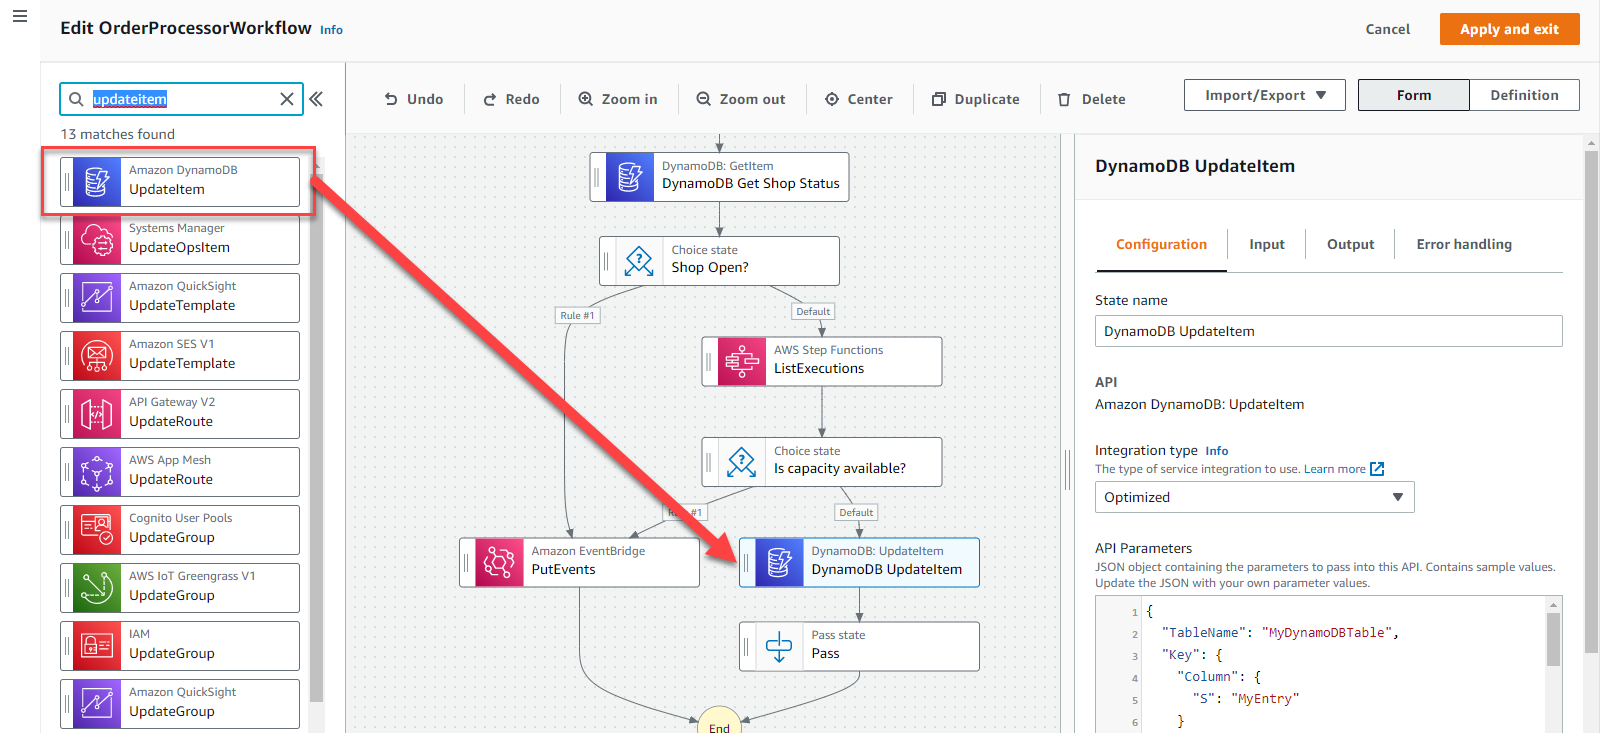Select the DynamoDB UpdateItem node on canvas
This screenshot has height=733, width=1608.
click(x=860, y=562)
